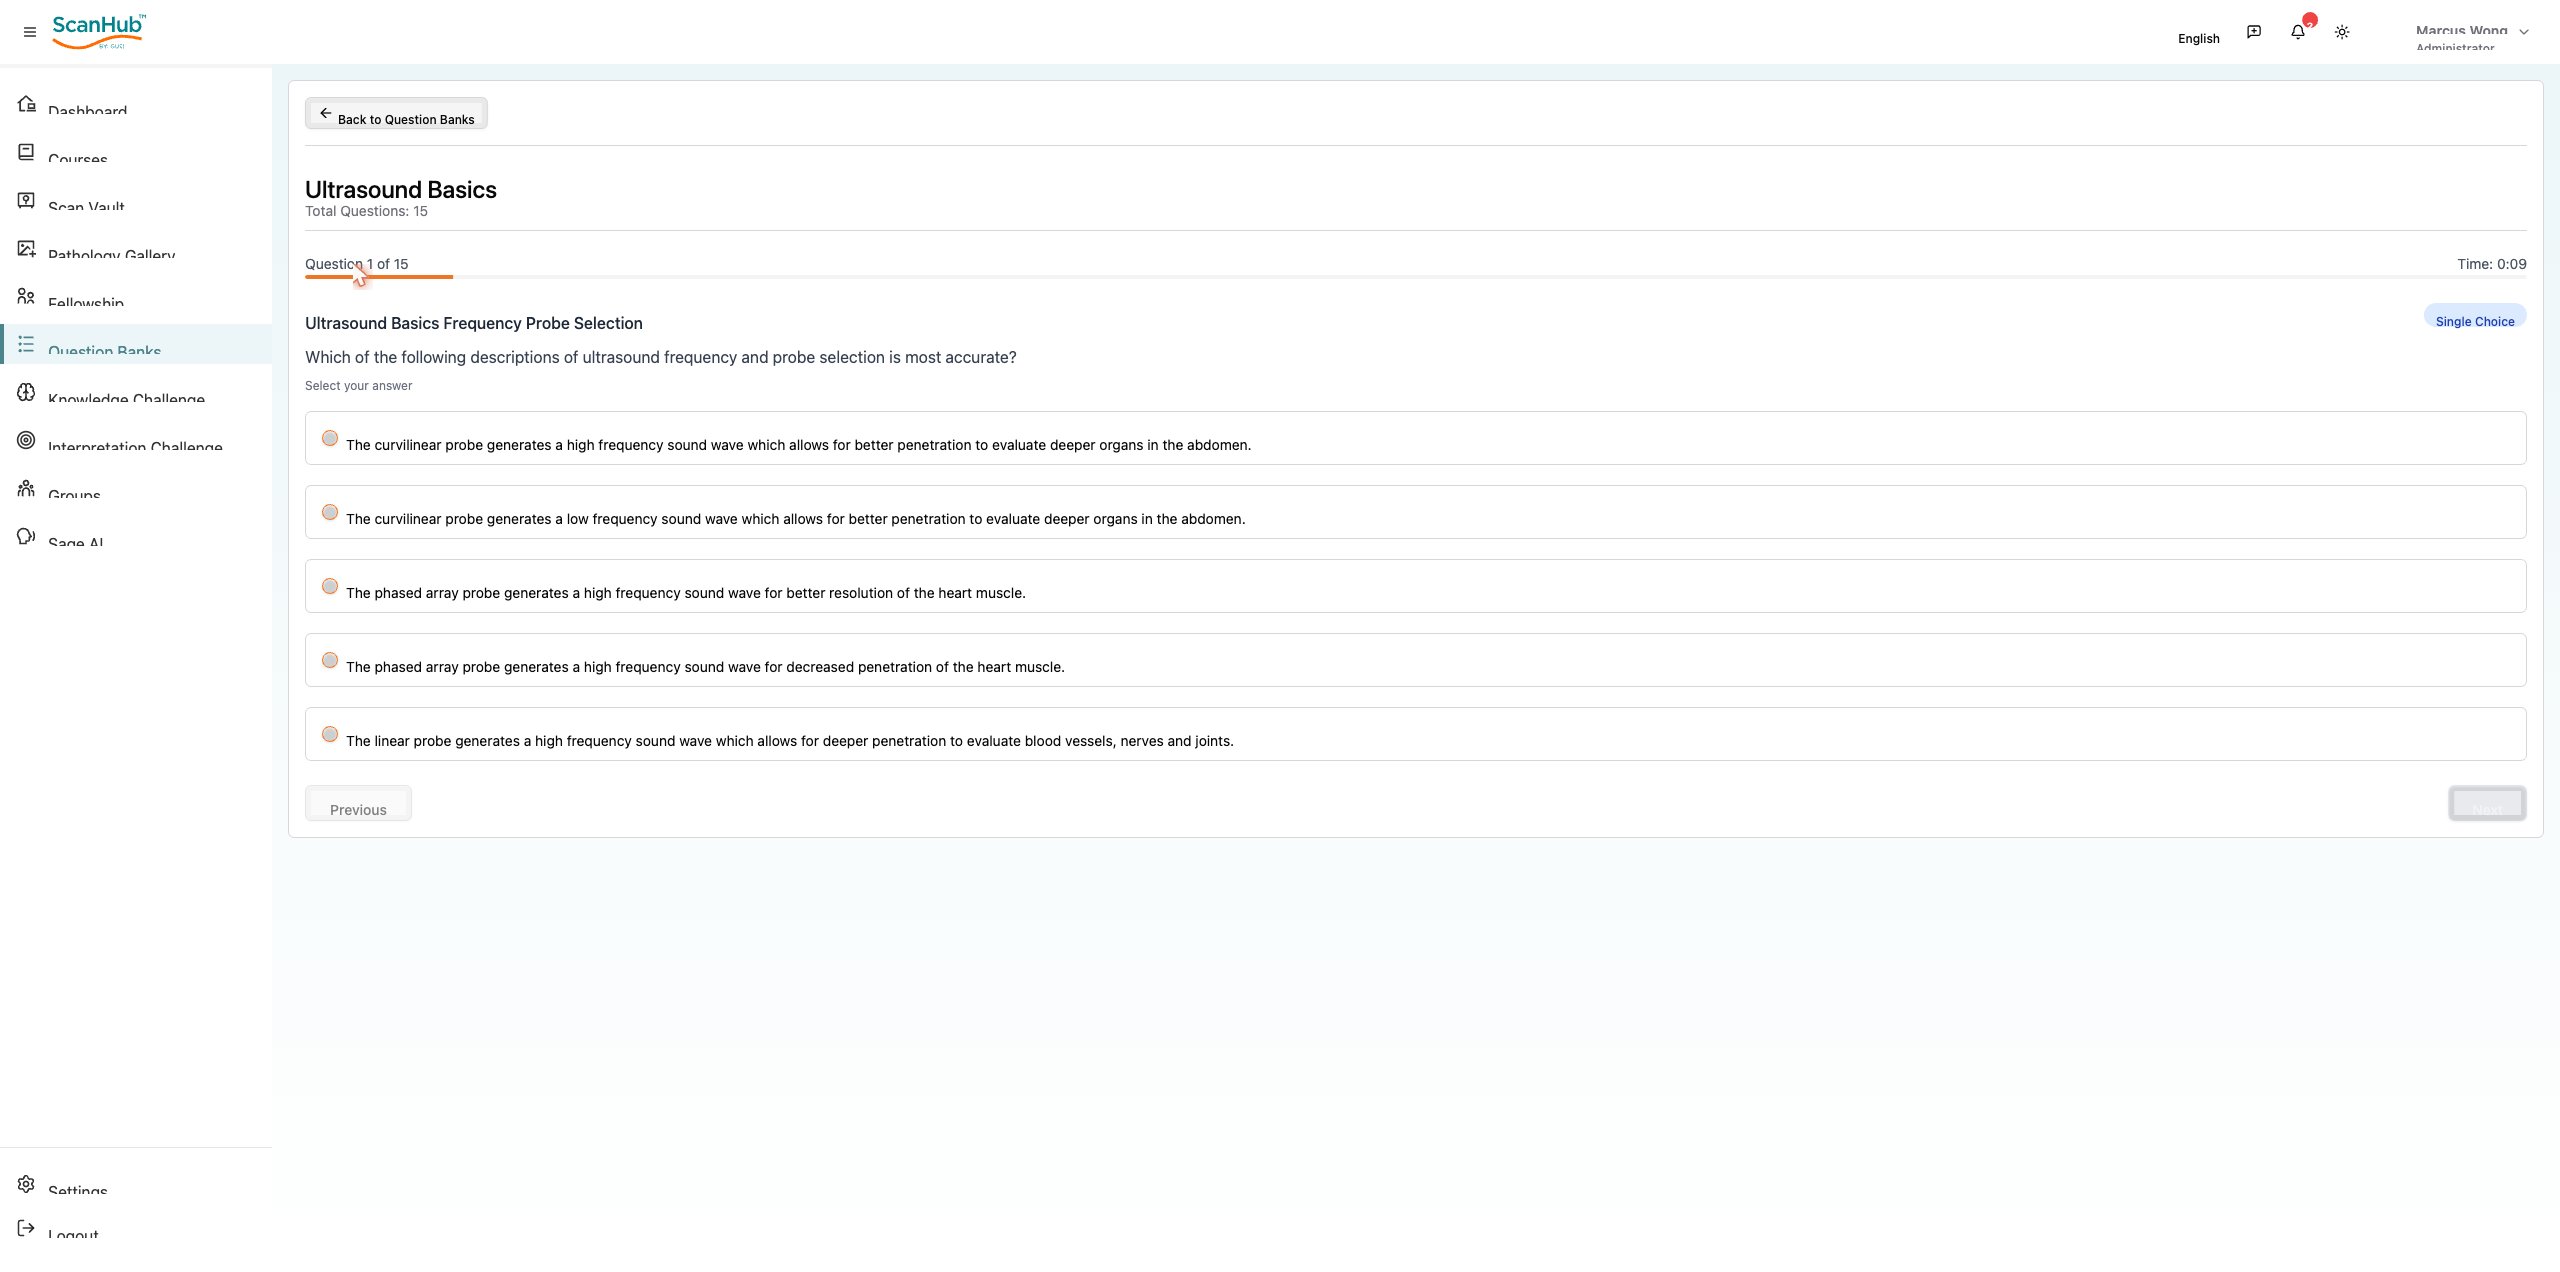Click the Previous button
2560x1272 pixels.
point(358,803)
